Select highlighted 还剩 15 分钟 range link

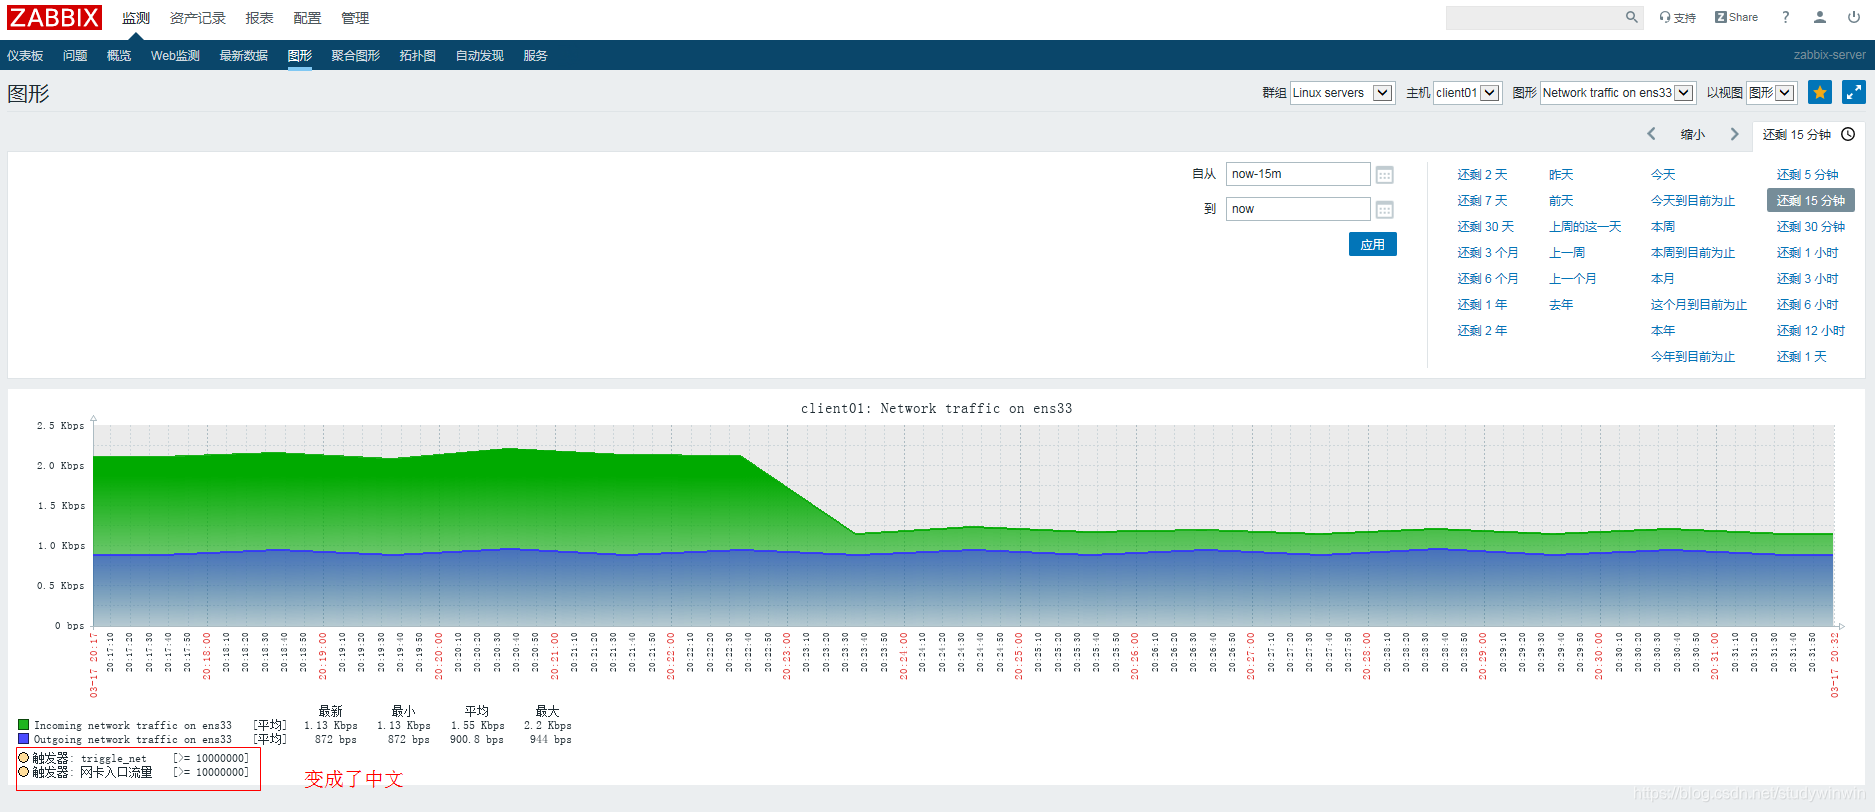[x=1811, y=200]
